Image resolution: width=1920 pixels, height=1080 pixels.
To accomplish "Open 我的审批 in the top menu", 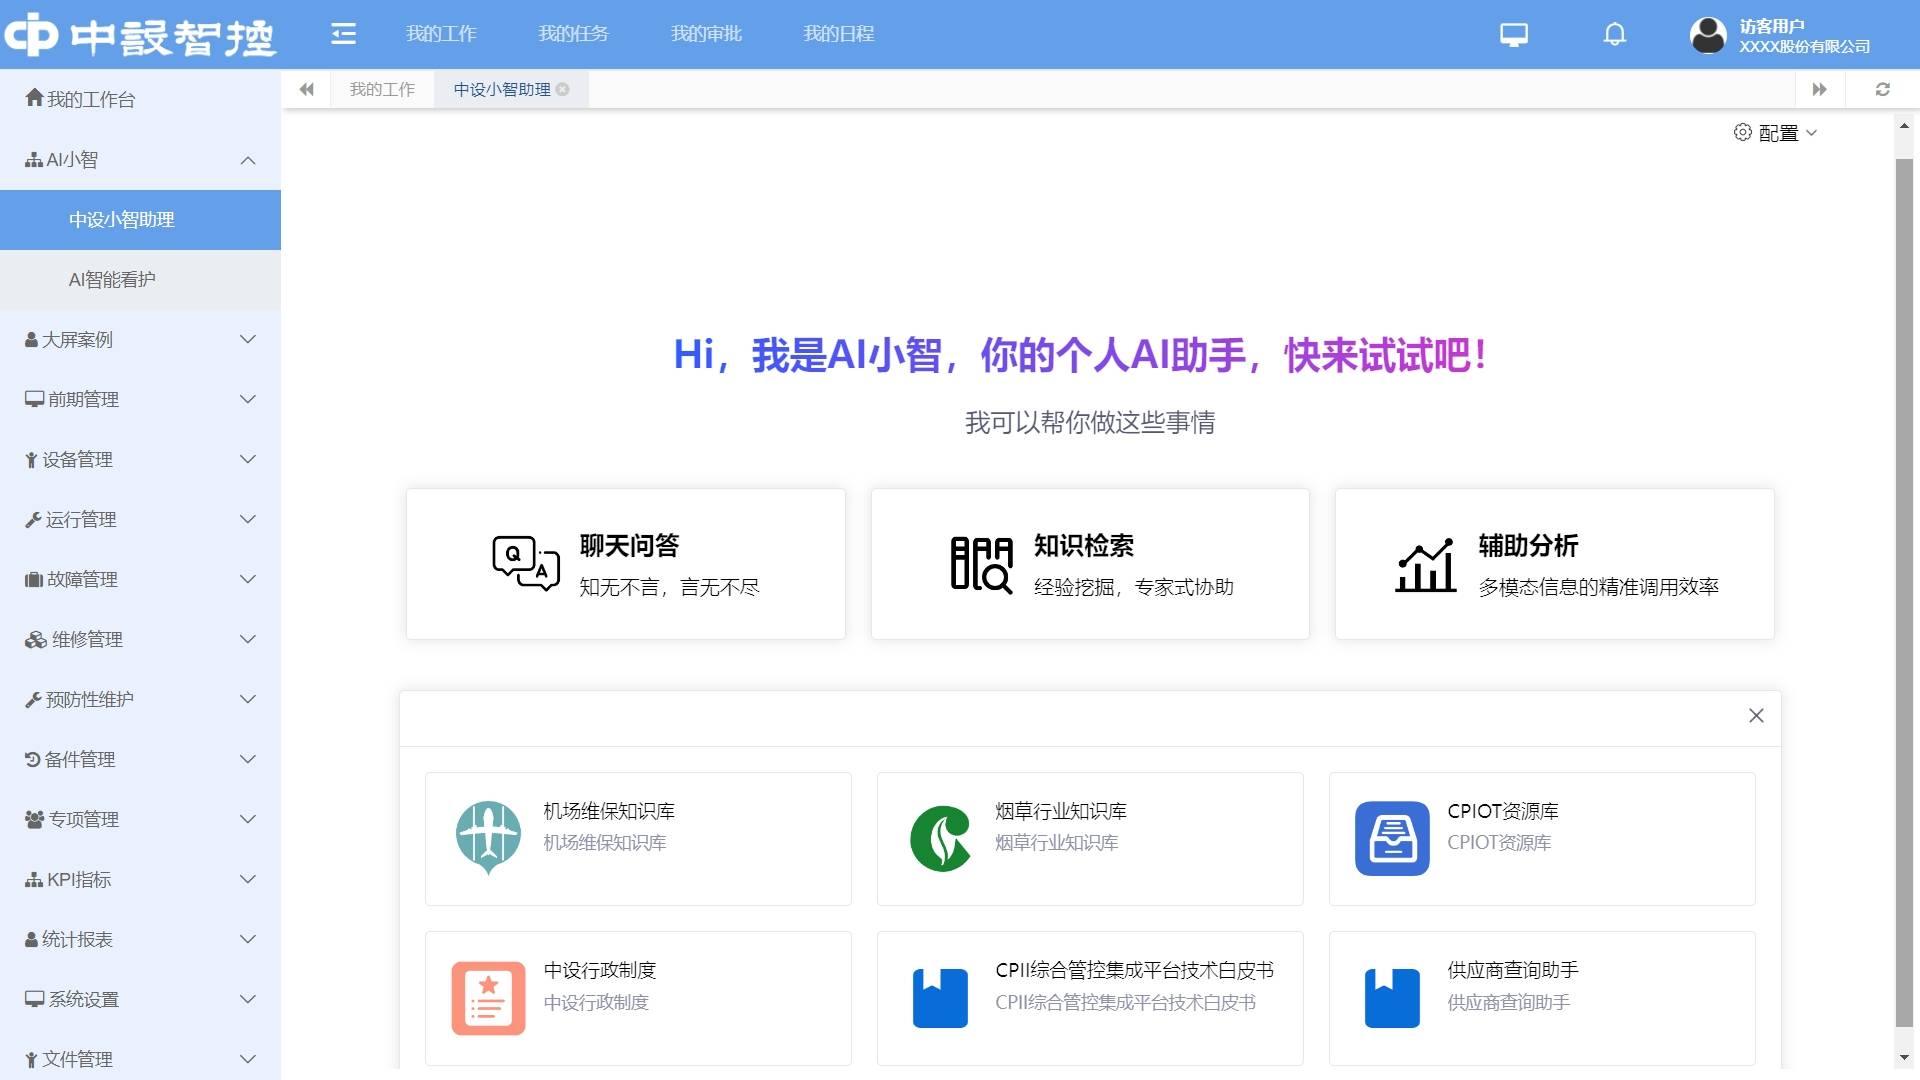I will point(706,33).
